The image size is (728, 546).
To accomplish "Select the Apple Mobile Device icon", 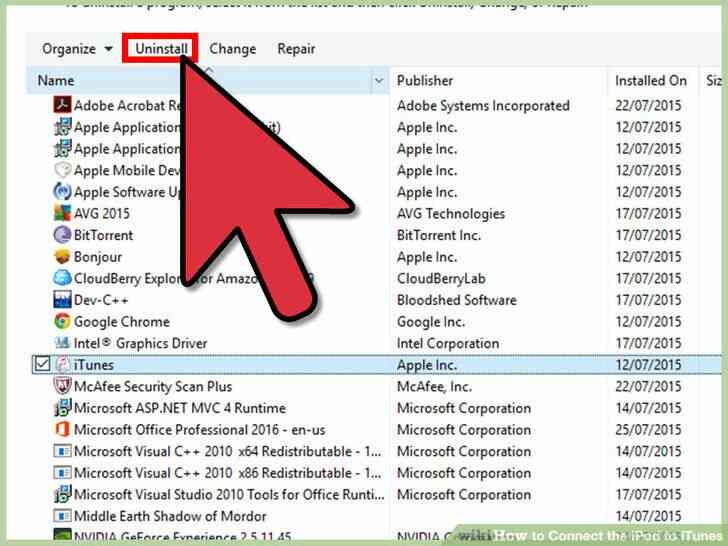I will pyautogui.click(x=62, y=170).
